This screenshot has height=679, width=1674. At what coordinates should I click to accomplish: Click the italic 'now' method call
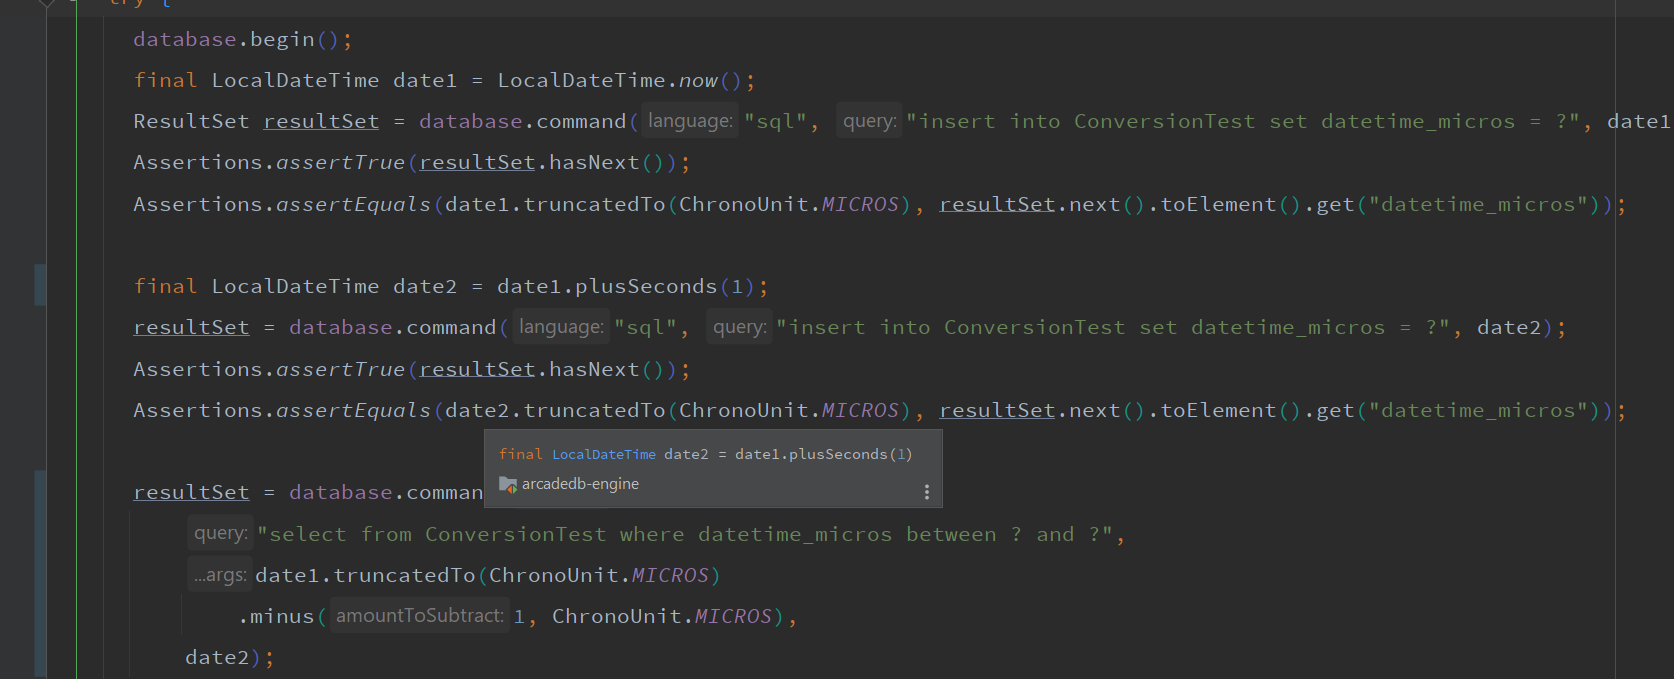(698, 81)
